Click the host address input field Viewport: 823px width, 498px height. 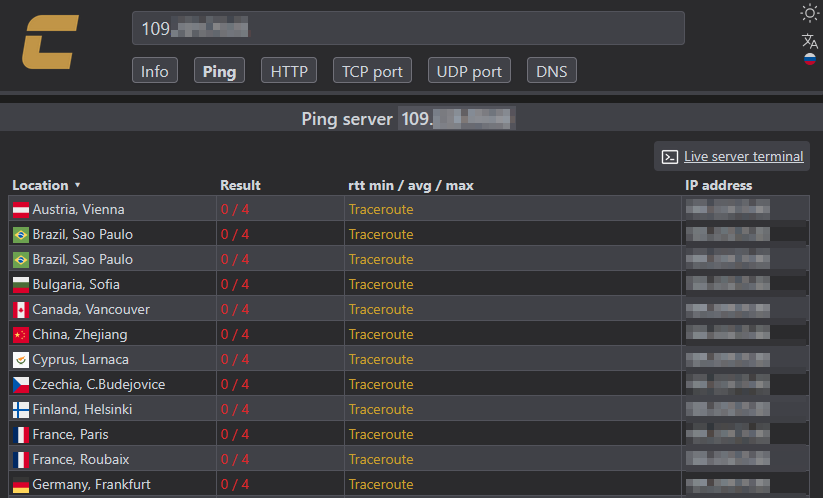(408, 29)
